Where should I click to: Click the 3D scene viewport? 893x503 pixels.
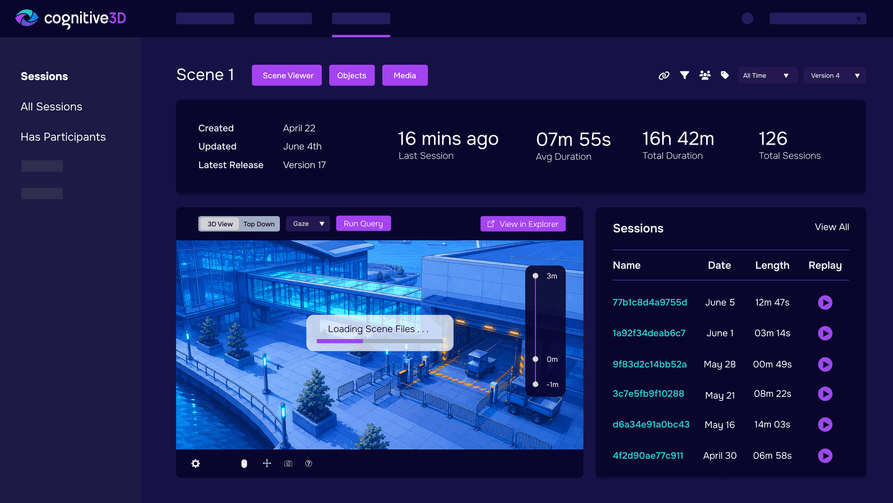379,345
